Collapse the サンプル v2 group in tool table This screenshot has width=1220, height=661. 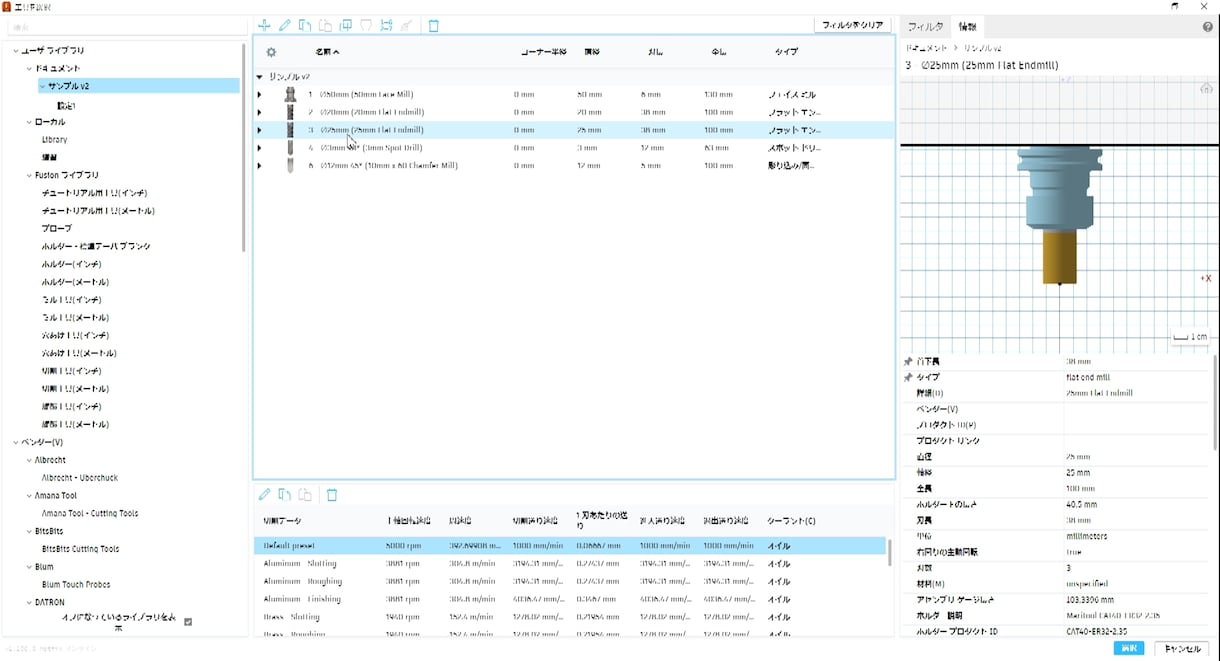point(259,76)
